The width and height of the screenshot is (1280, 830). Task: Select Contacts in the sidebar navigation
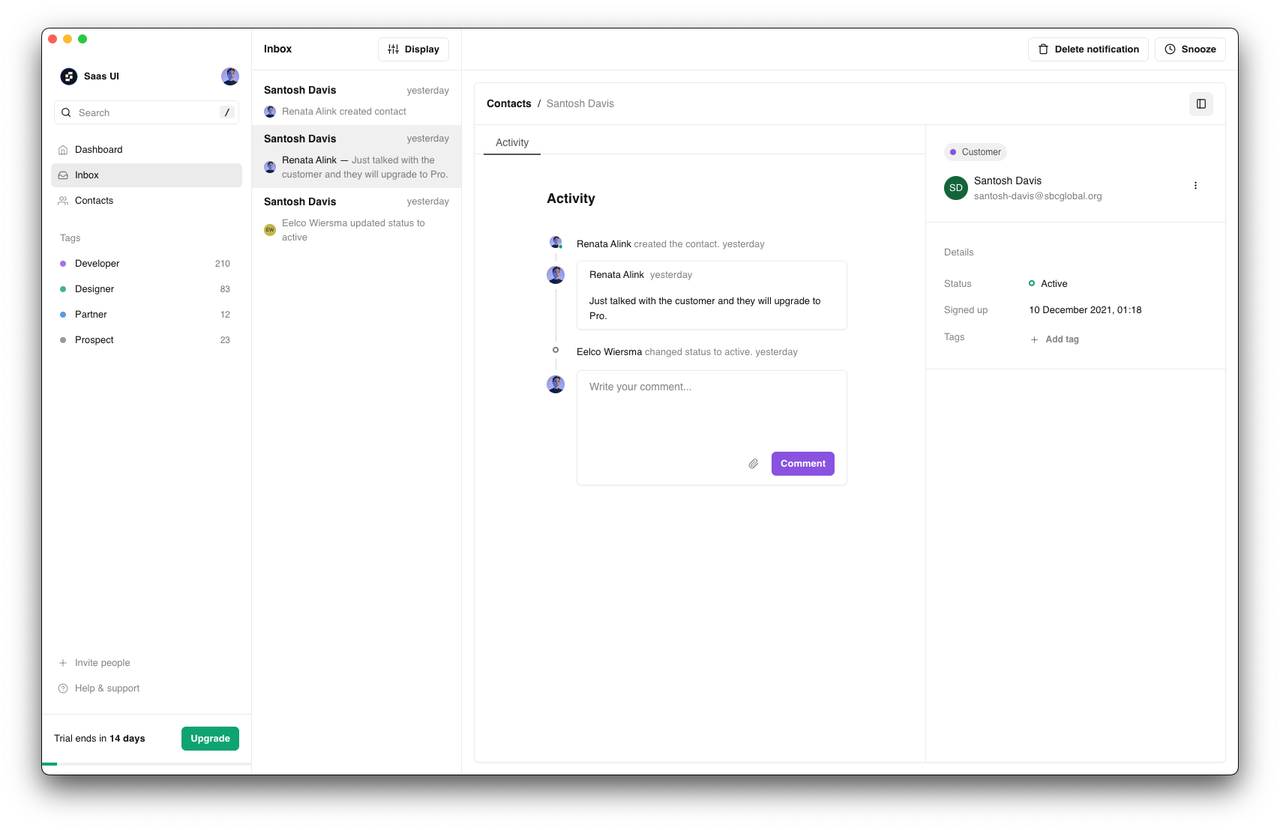tap(94, 200)
